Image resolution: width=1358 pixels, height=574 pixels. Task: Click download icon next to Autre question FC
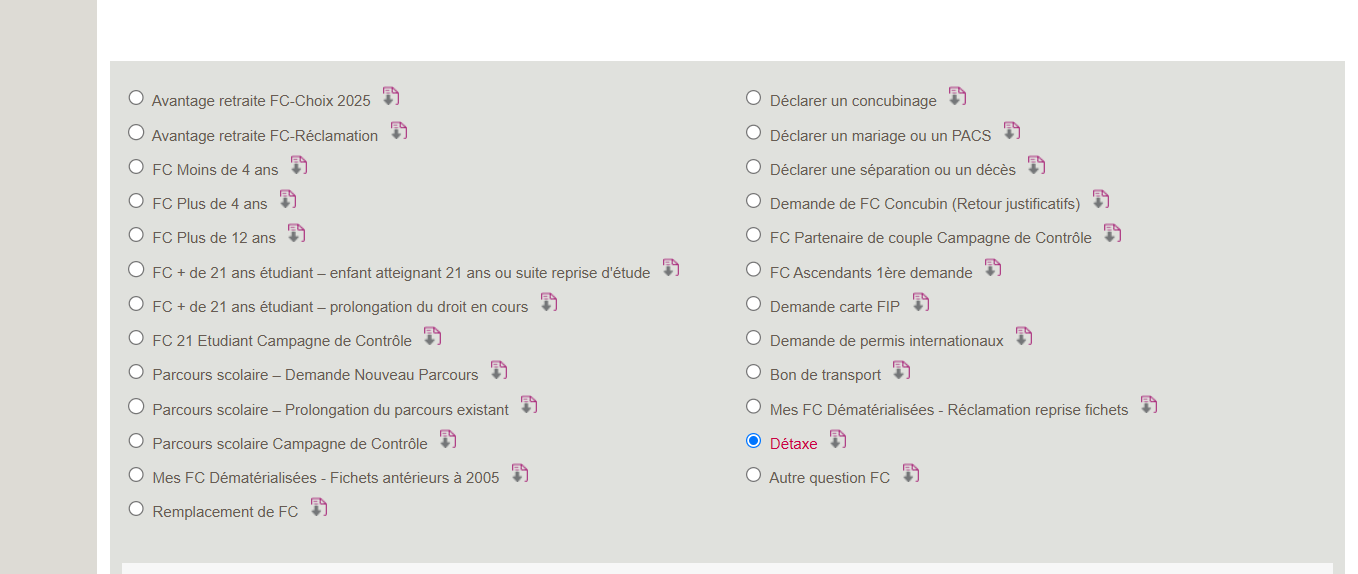pos(910,474)
